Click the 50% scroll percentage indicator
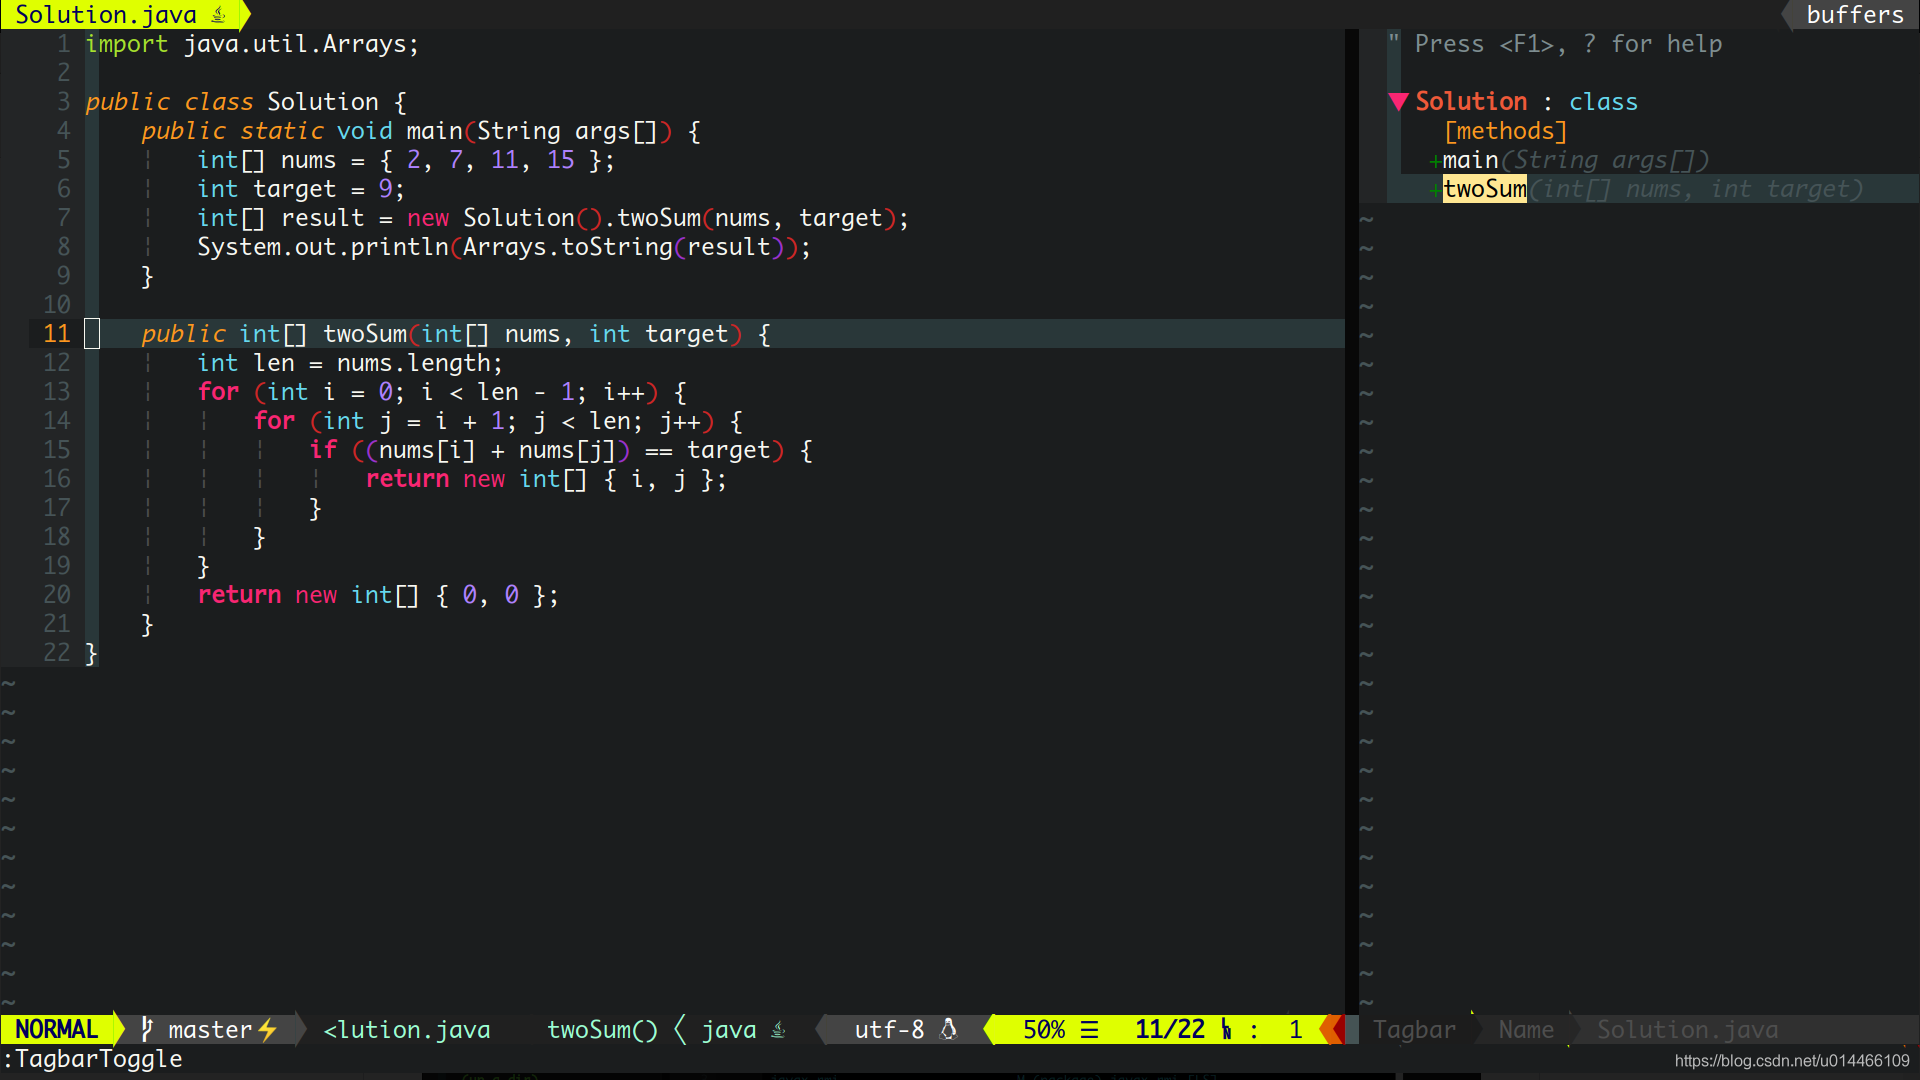 pos(1044,1030)
